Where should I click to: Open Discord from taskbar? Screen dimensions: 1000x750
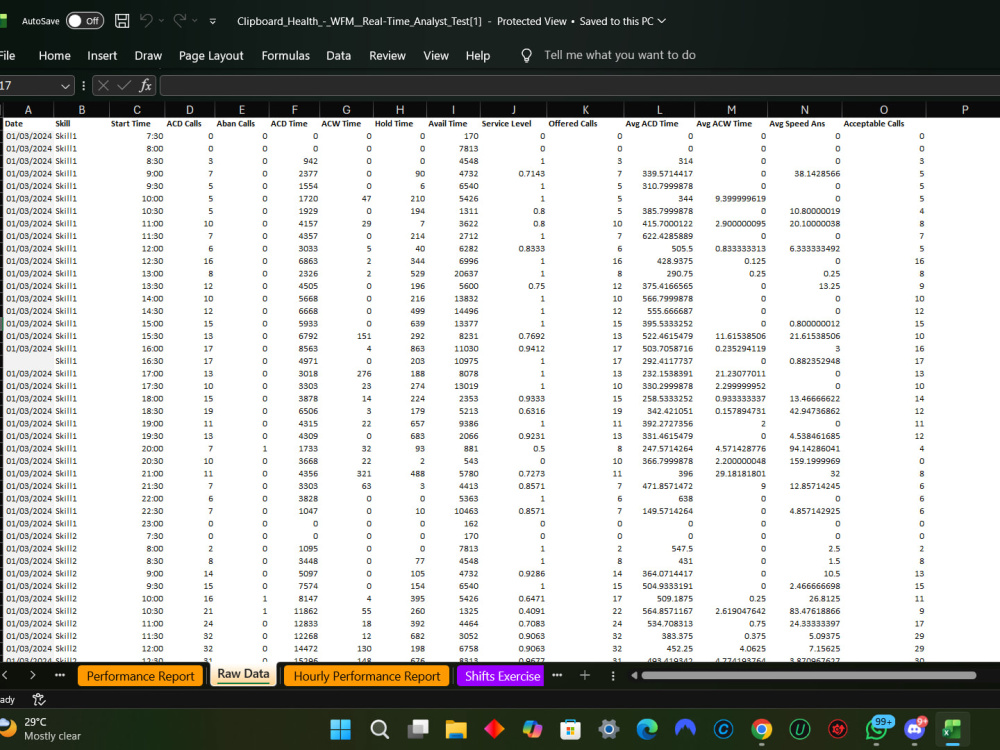click(x=915, y=729)
